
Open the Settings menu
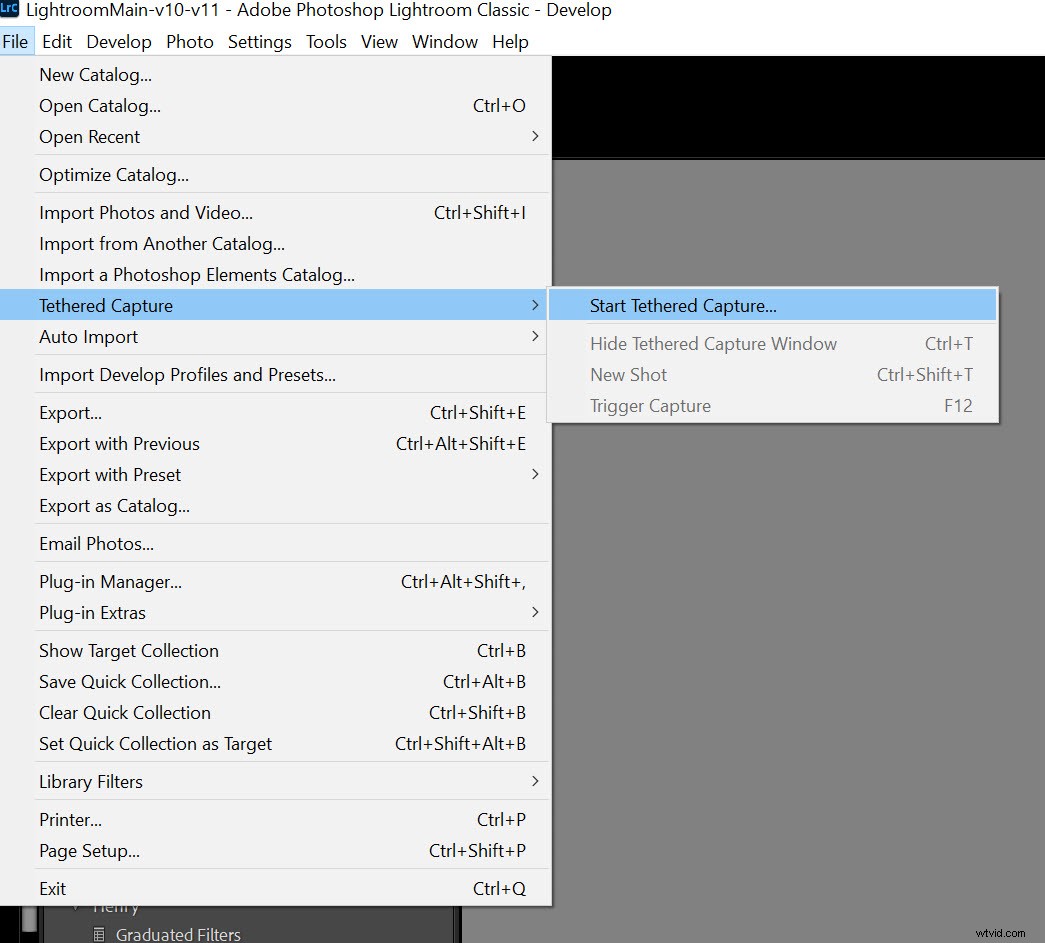tap(259, 41)
